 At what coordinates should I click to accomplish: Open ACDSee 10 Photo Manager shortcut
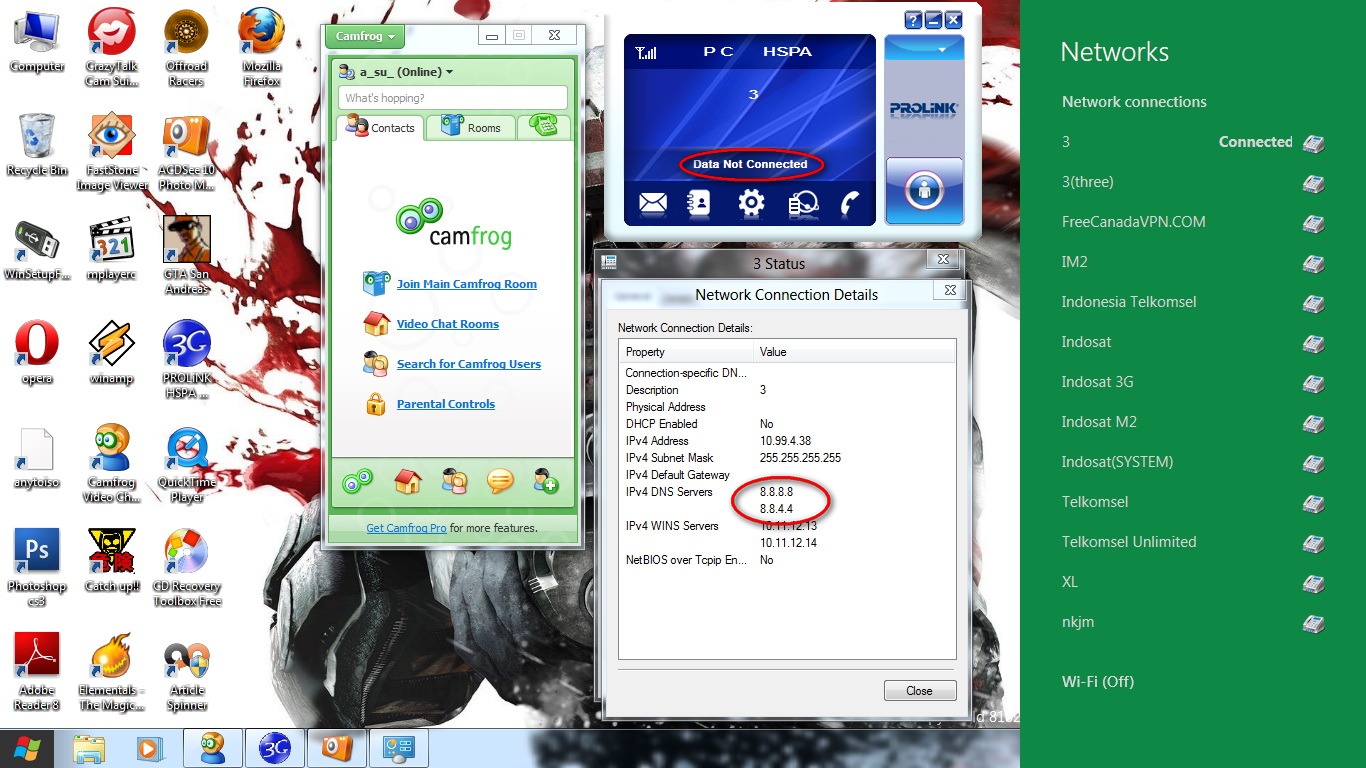(186, 151)
